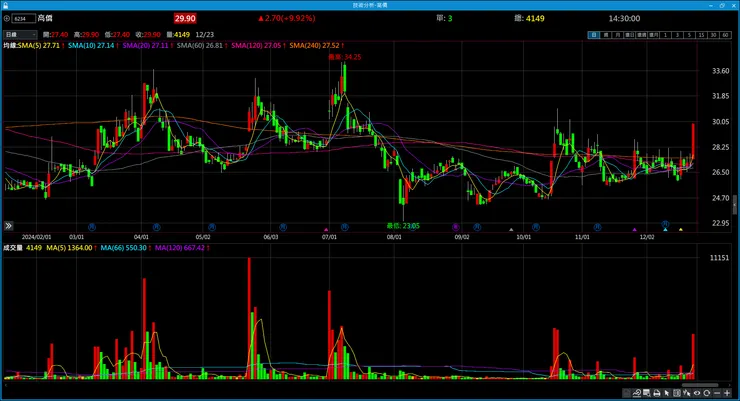Screen dimensions: 740x401
Task: Click the SMA(10) 27.14 label
Action: coord(91,45)
